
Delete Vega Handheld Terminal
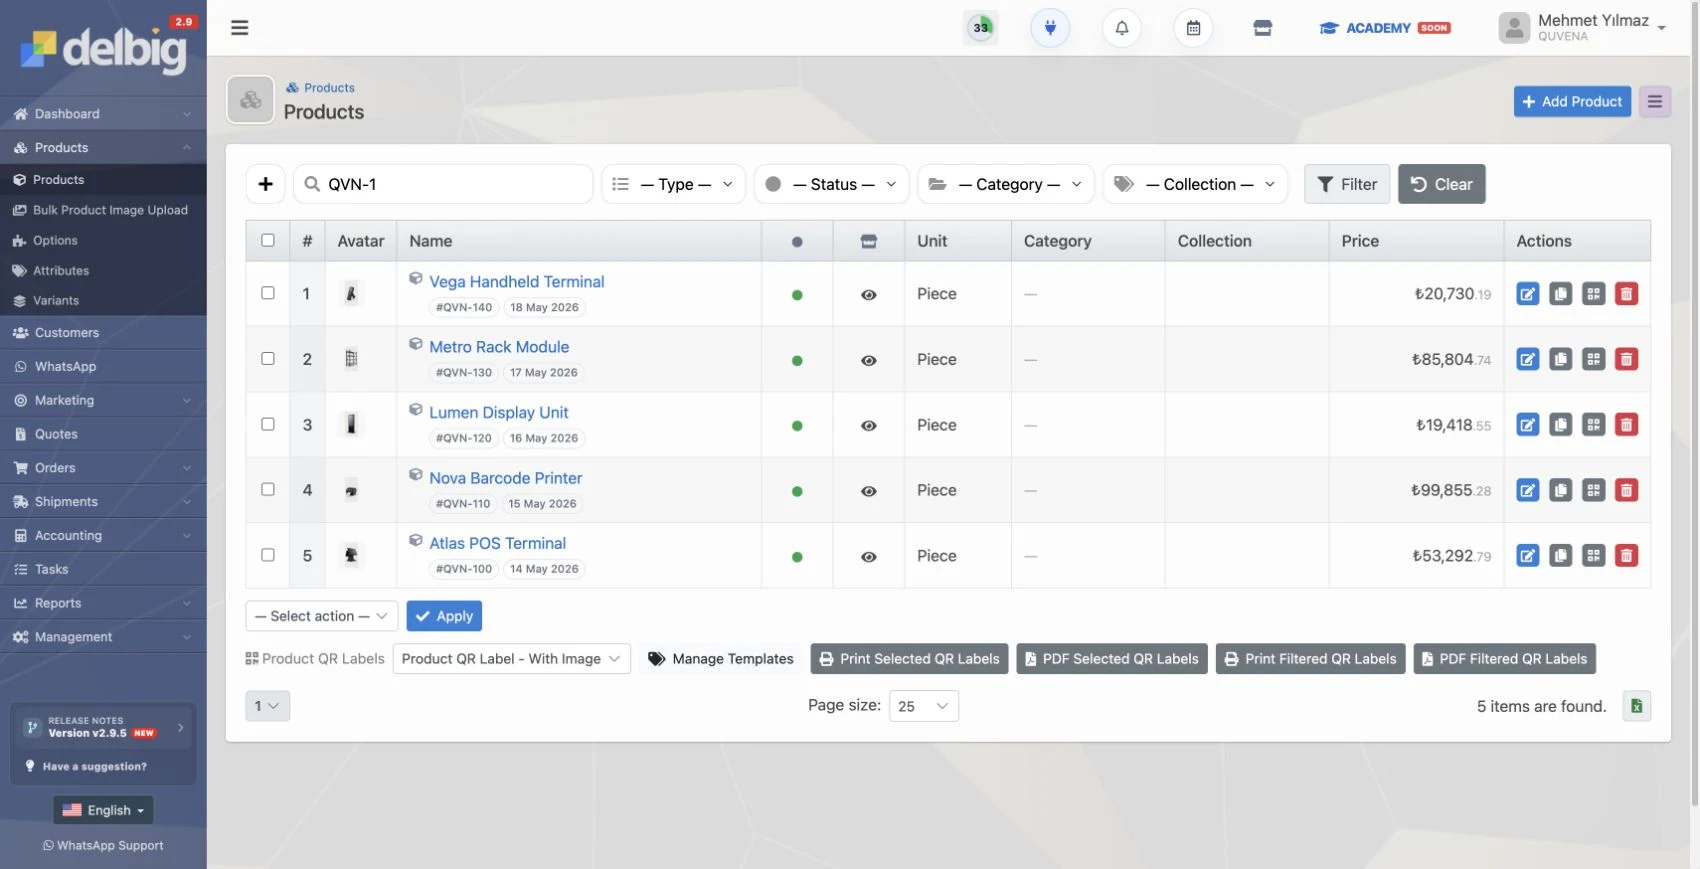pyautogui.click(x=1627, y=294)
